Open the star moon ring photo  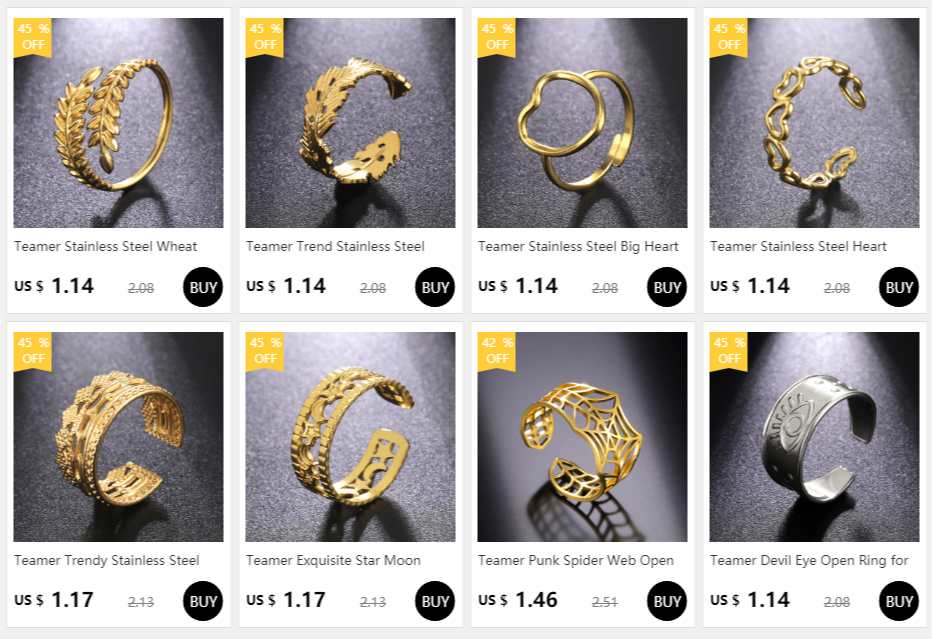tap(350, 437)
